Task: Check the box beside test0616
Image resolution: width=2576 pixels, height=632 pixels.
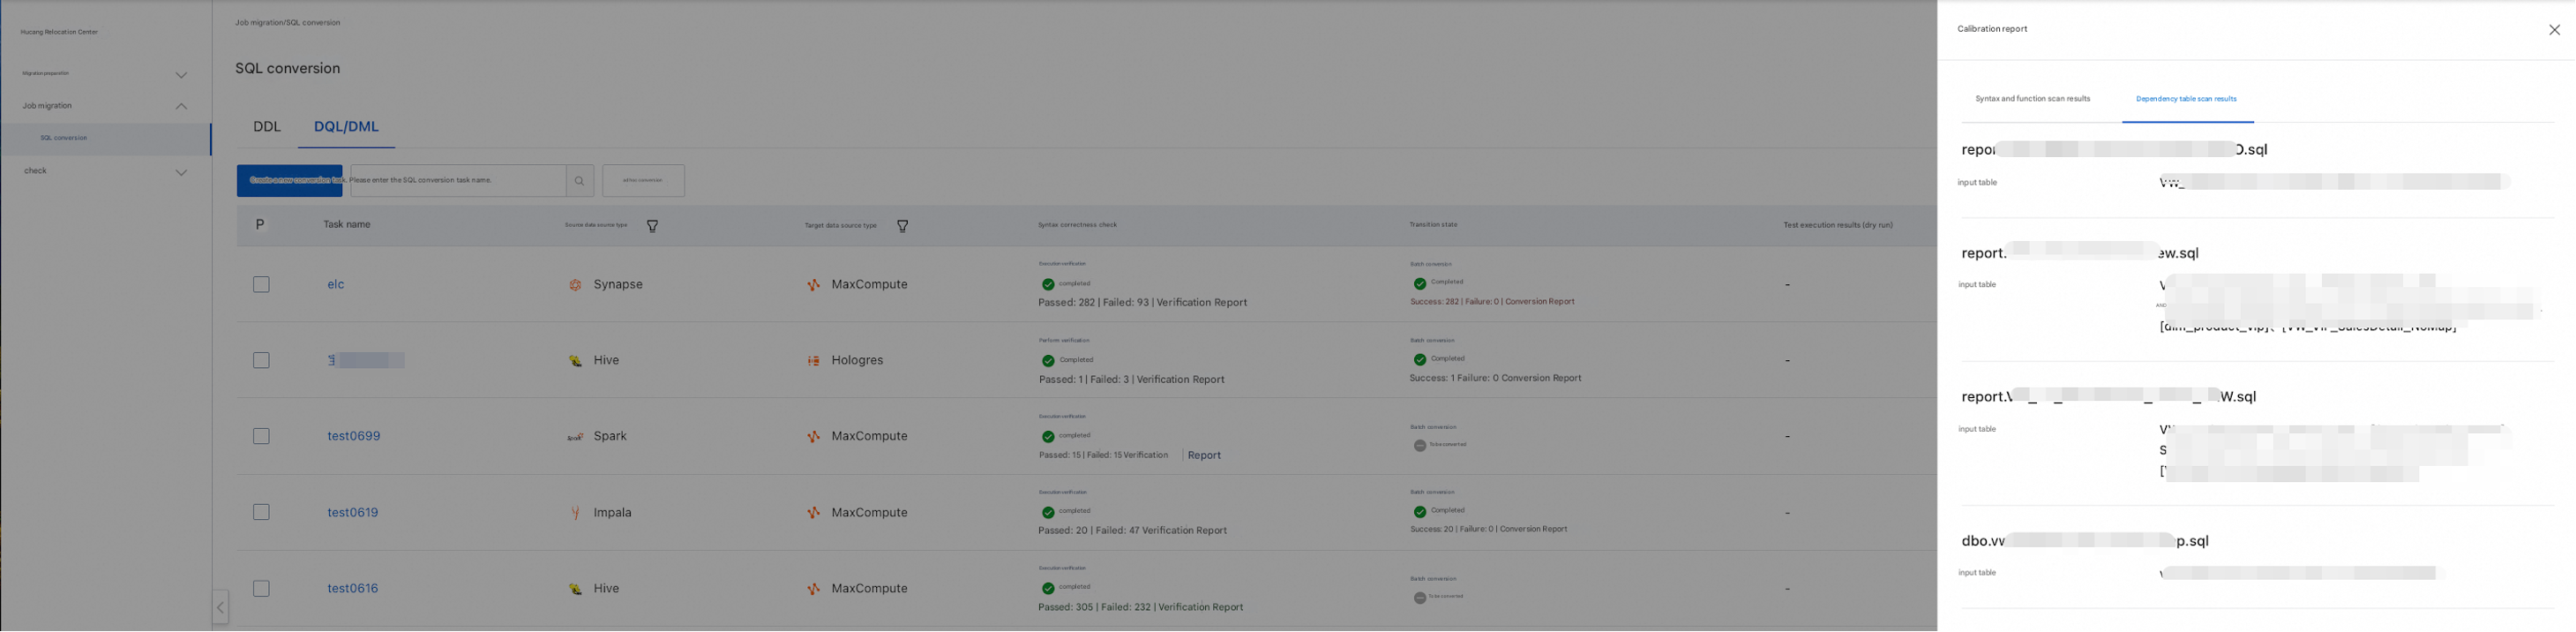Action: [261, 589]
